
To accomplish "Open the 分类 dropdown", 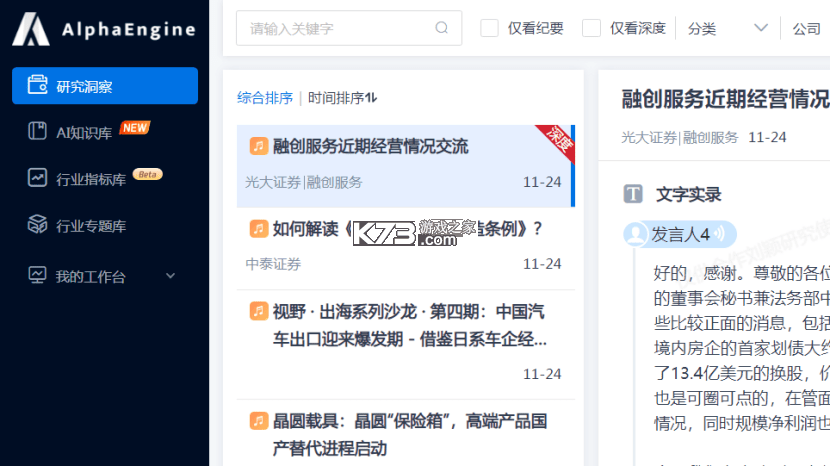I will (728, 28).
